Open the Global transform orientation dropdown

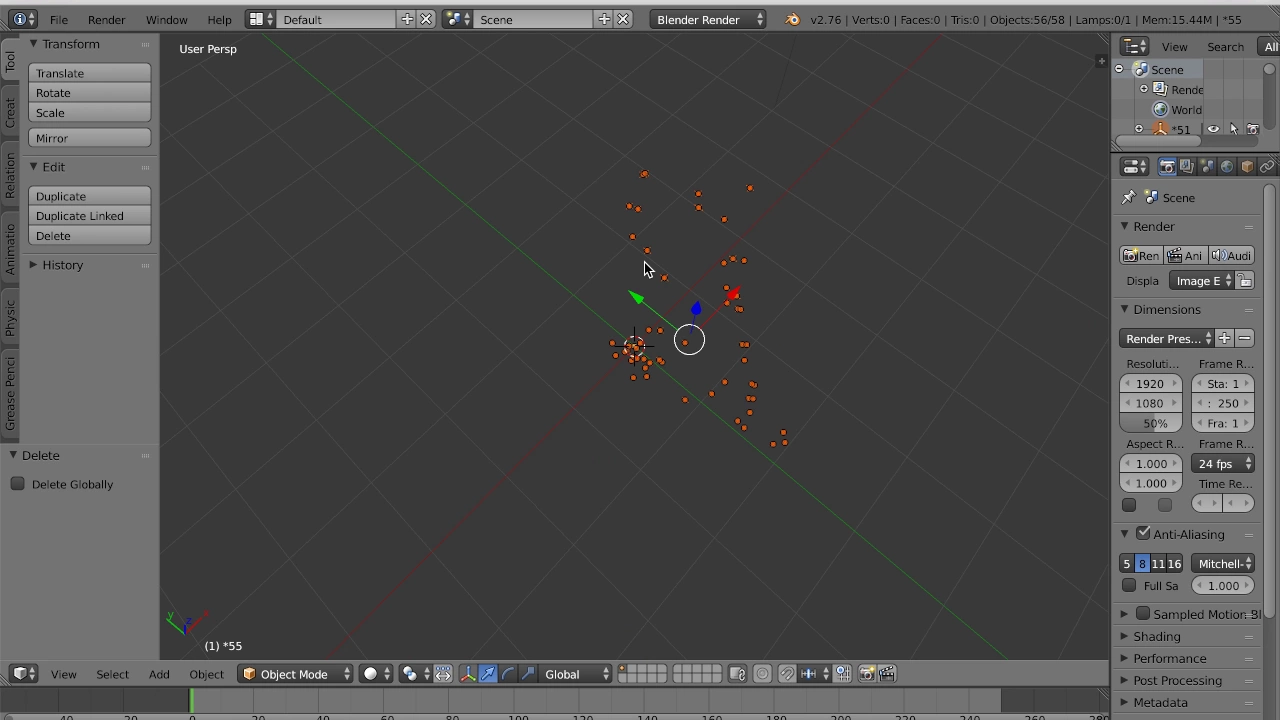(575, 674)
